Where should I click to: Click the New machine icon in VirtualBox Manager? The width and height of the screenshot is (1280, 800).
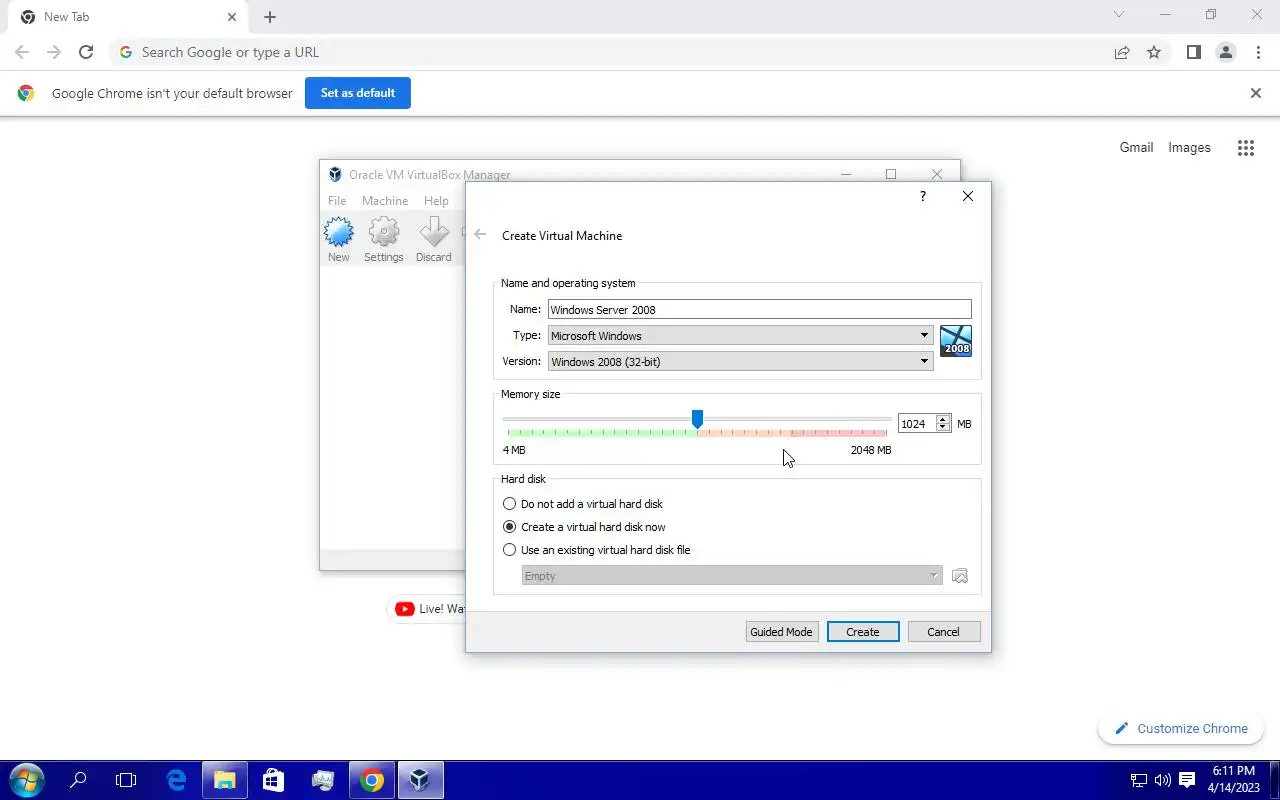[339, 233]
